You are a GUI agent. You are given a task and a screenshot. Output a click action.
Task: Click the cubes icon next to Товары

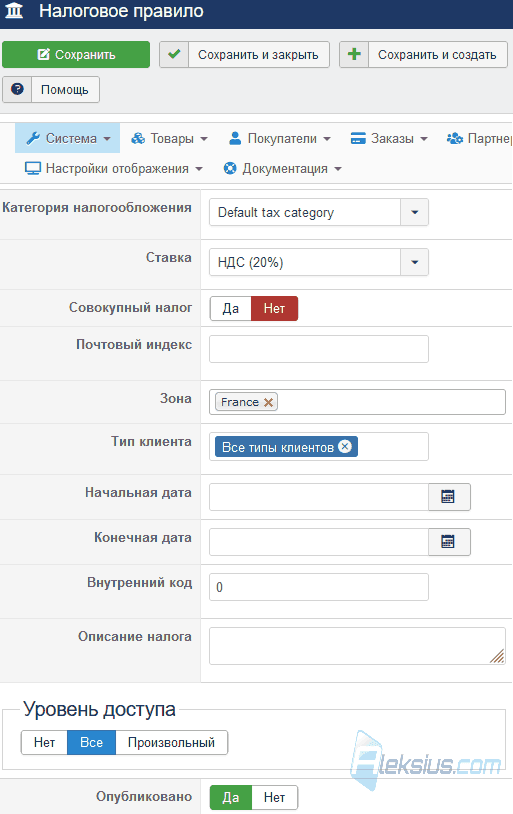point(138,138)
